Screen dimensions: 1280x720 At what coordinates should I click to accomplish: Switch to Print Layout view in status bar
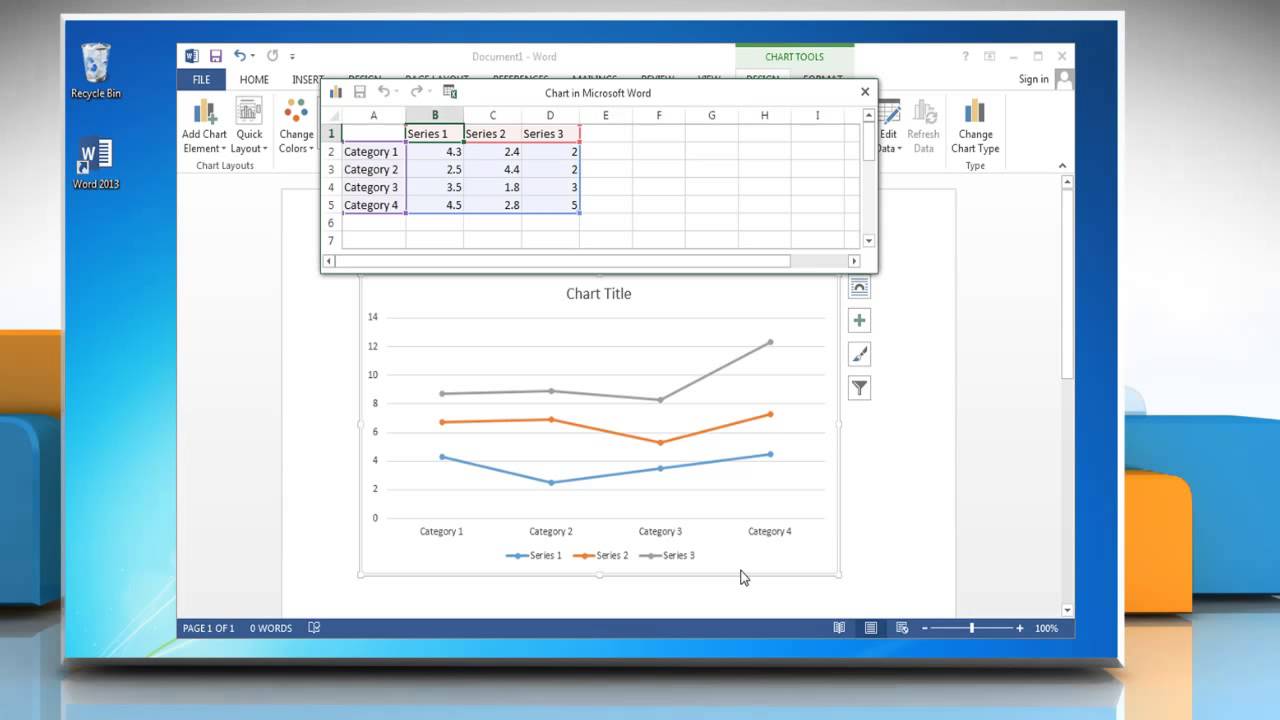[871, 628]
